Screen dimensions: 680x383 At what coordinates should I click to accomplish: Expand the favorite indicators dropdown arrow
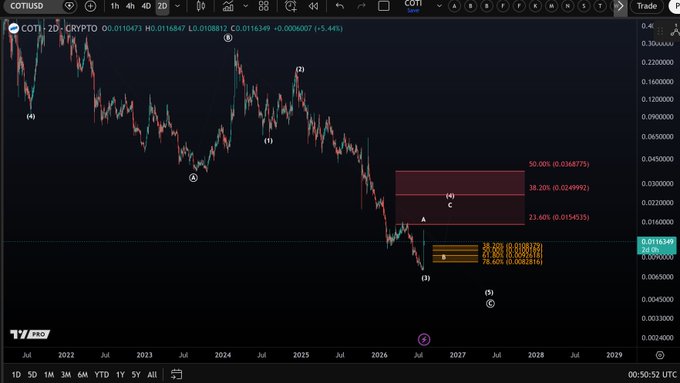(x=245, y=6)
